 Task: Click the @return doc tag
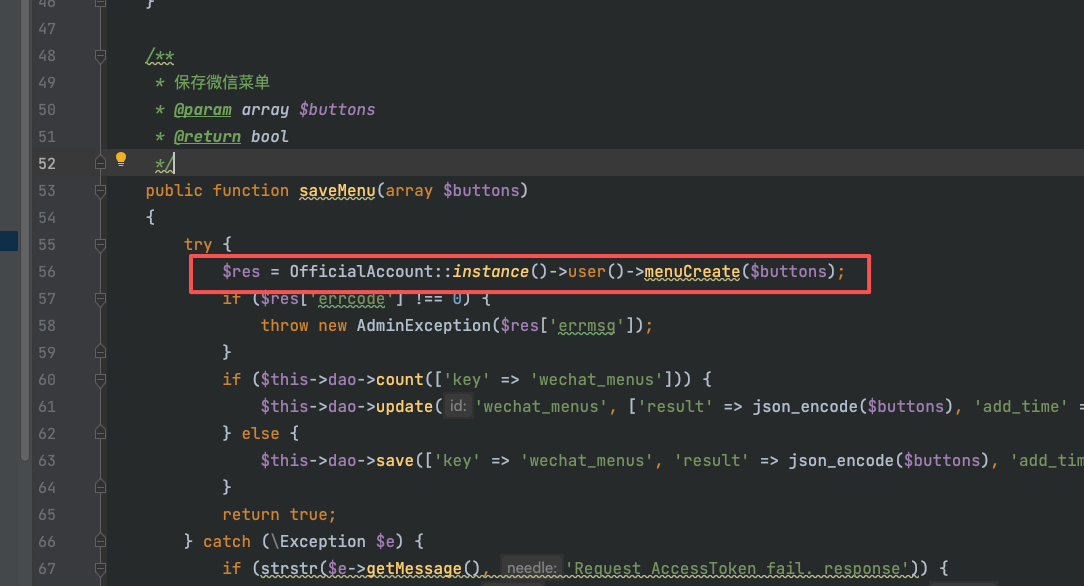tap(207, 137)
